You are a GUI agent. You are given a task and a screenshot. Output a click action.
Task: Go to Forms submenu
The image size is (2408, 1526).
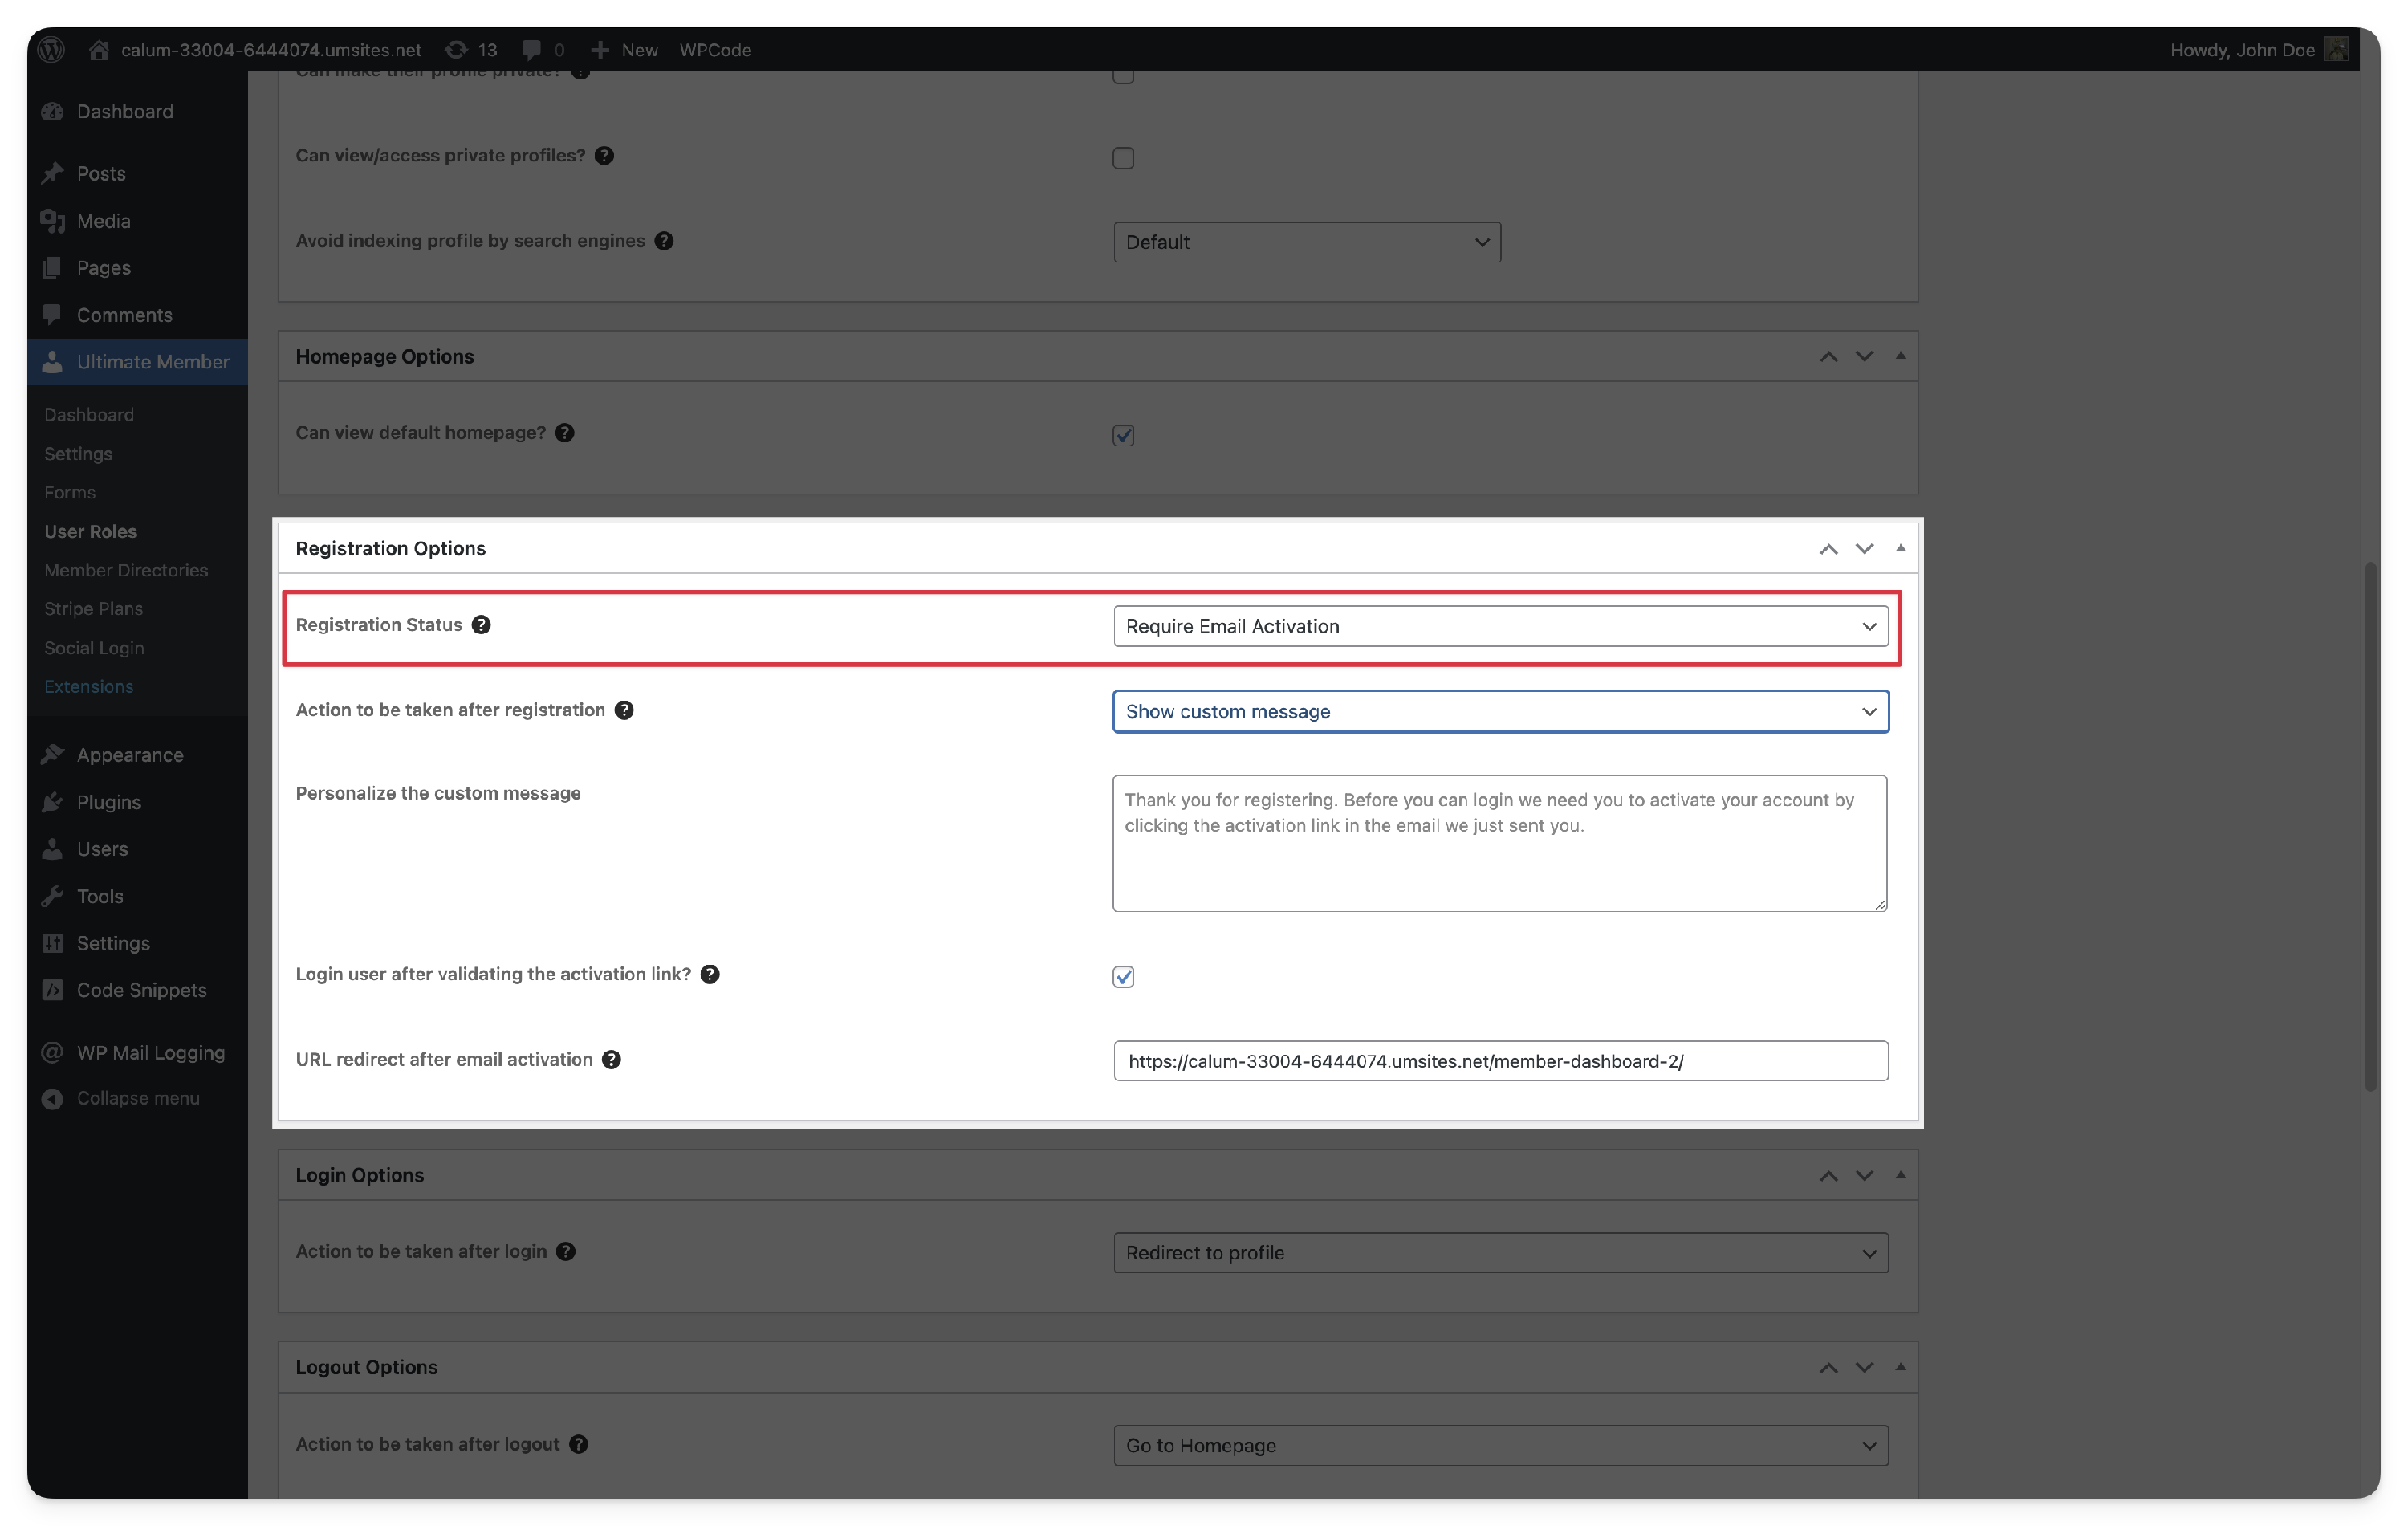pos(70,492)
